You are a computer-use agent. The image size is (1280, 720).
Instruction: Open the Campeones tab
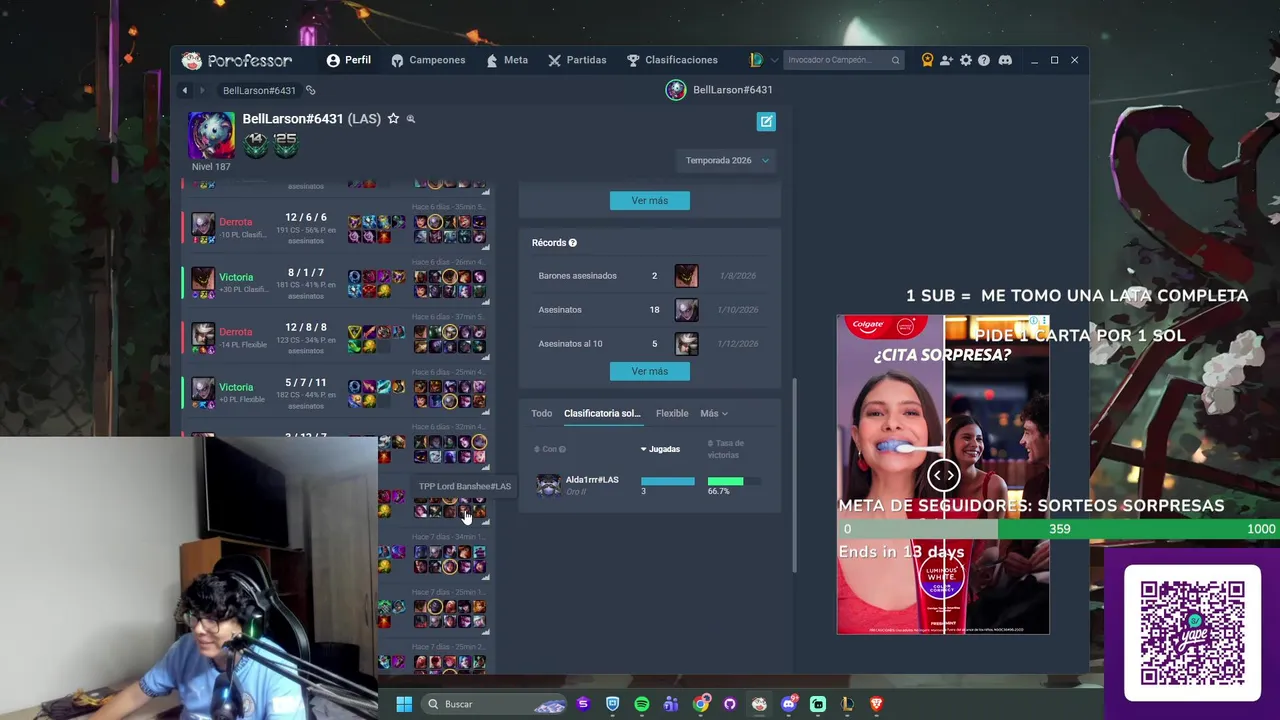(x=428, y=60)
